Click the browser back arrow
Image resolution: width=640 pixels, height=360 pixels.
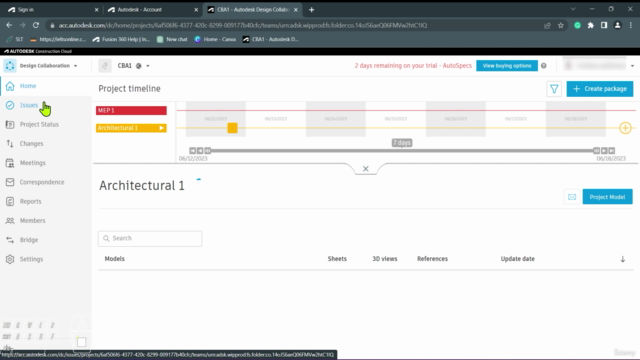click(x=9, y=25)
